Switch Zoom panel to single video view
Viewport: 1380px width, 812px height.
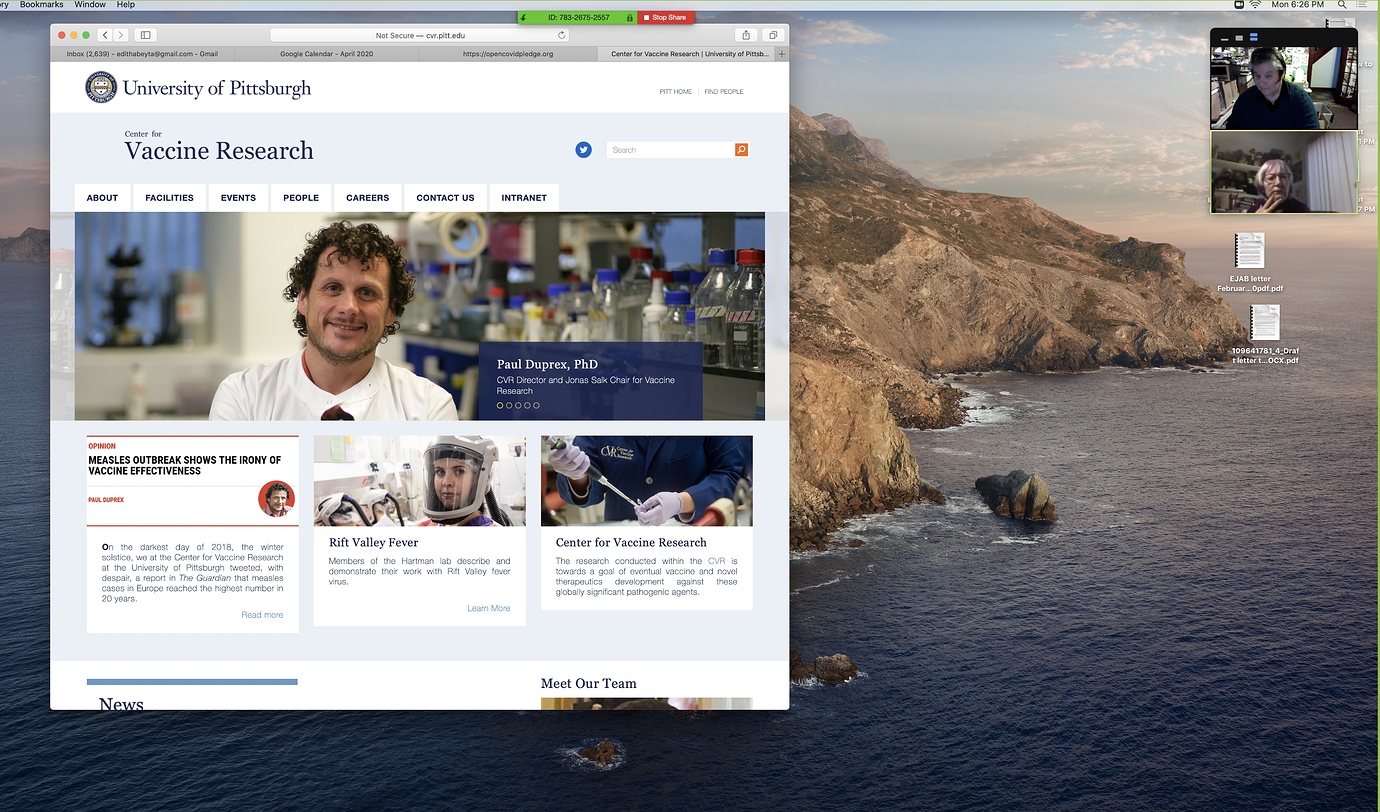(x=1239, y=38)
